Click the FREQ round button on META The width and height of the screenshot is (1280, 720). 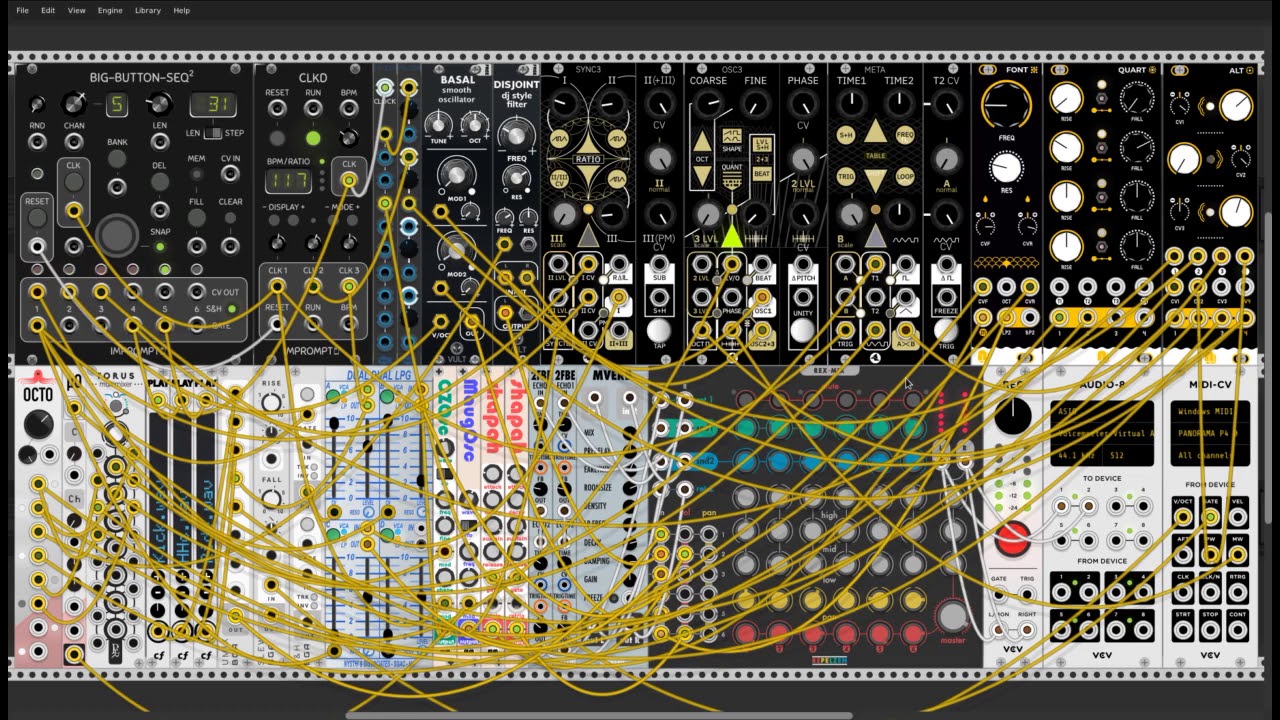pyautogui.click(x=904, y=134)
